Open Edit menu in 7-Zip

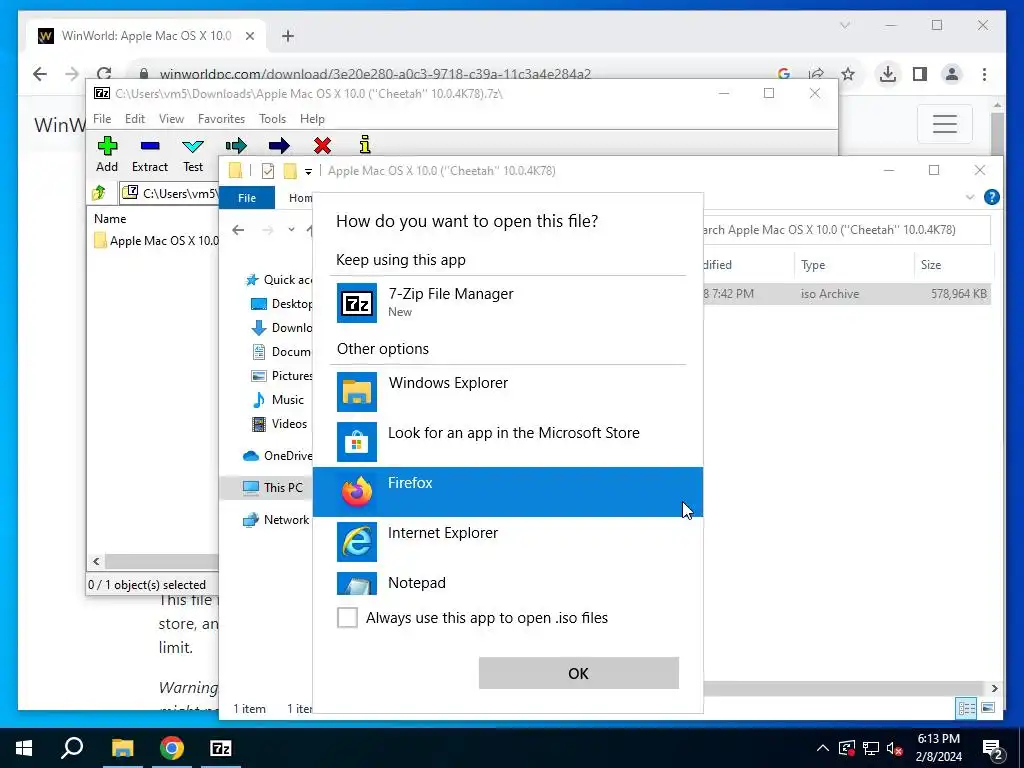(x=135, y=119)
